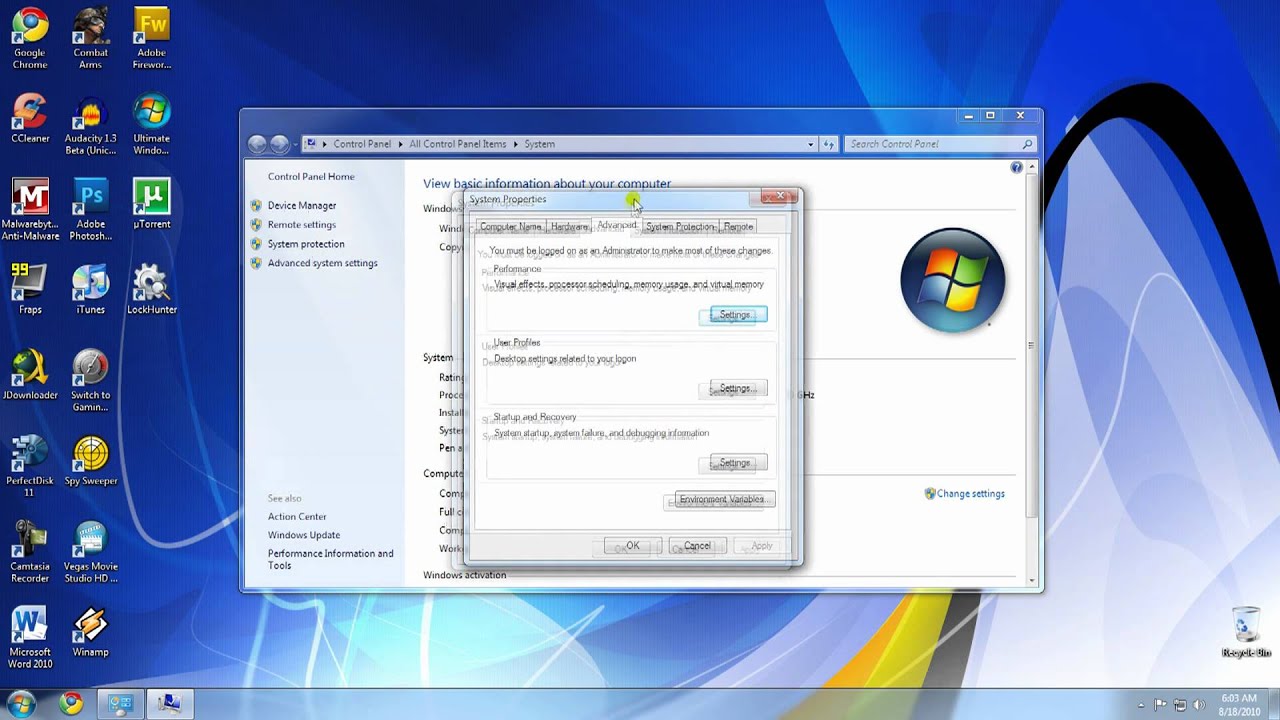
Task: Open Fraps desktop icon
Action: click(x=30, y=289)
